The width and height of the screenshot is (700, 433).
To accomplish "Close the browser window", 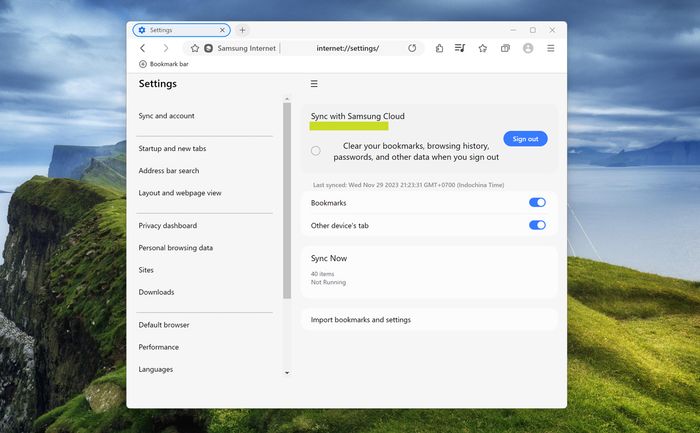I will (552, 30).
